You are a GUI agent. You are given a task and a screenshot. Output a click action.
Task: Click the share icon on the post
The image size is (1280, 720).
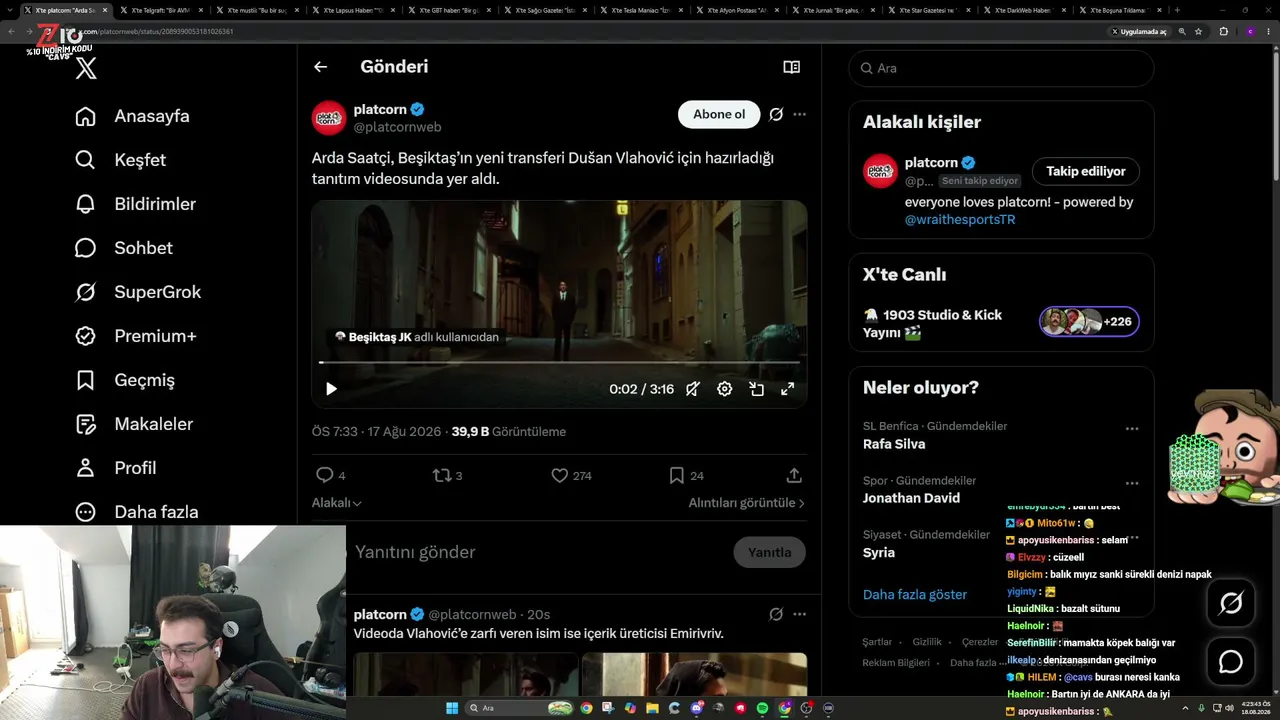(x=794, y=475)
